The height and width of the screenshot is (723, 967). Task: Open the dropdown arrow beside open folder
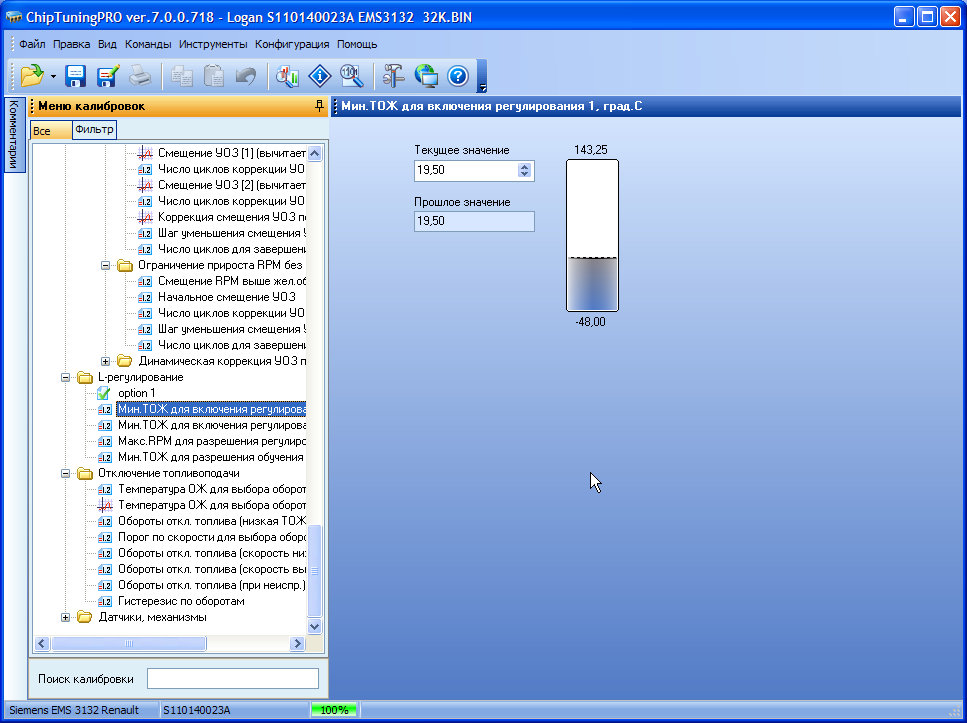(x=53, y=76)
